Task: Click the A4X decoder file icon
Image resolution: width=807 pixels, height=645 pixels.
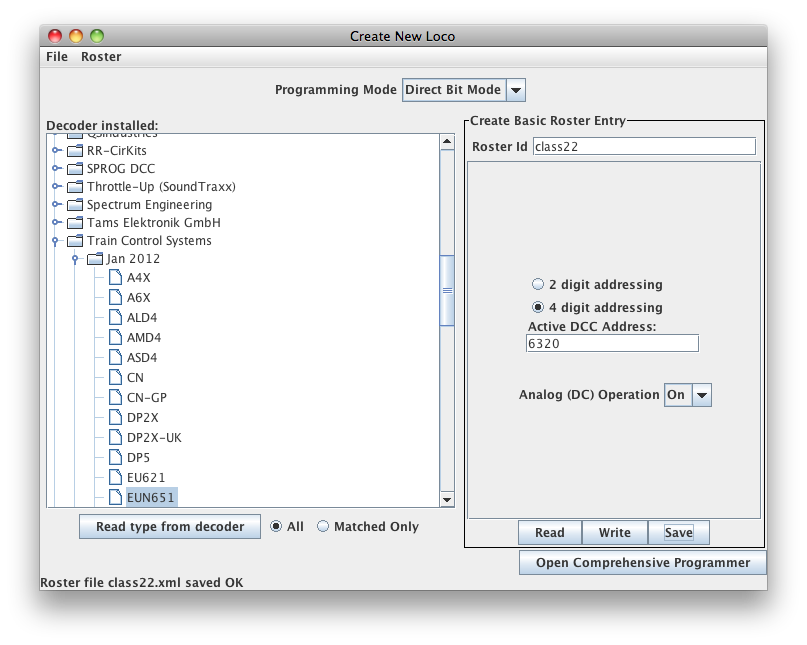Action: point(116,277)
